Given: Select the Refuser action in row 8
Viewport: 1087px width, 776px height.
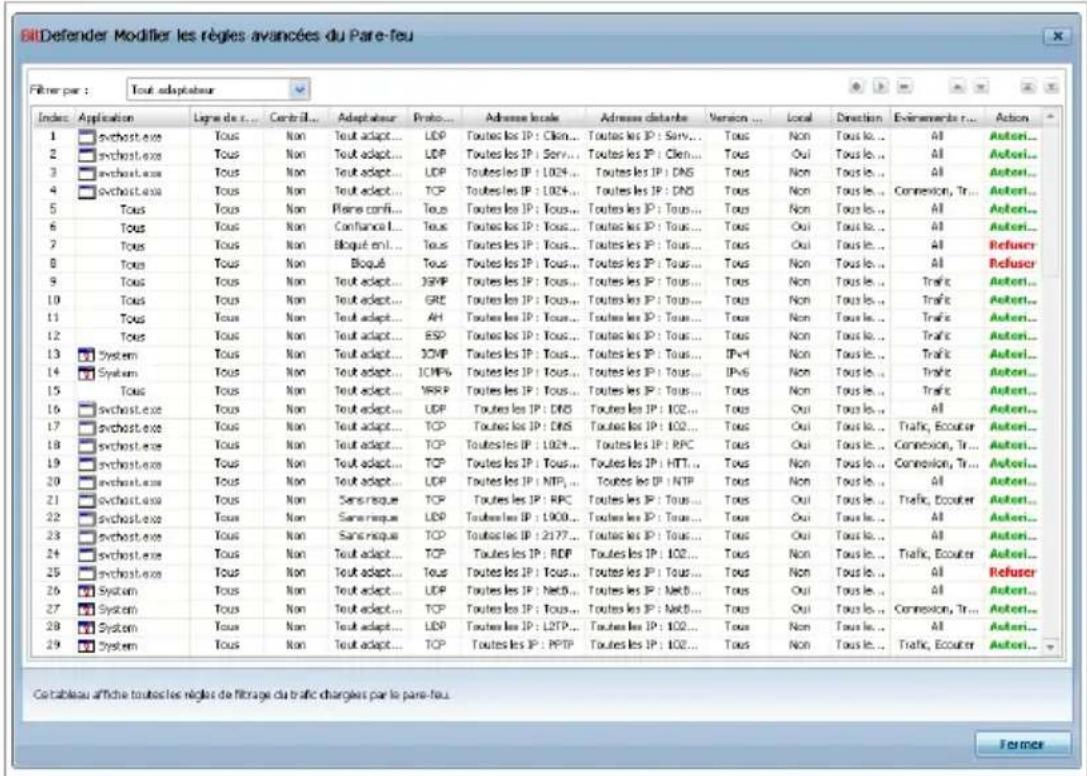Looking at the screenshot, I should [x=1012, y=264].
